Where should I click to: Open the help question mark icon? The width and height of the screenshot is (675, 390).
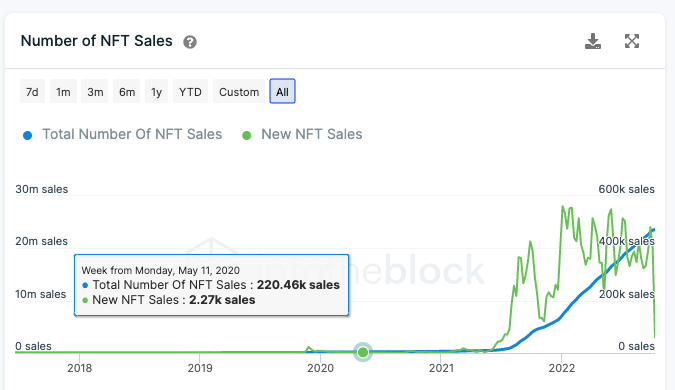pyautogui.click(x=190, y=42)
